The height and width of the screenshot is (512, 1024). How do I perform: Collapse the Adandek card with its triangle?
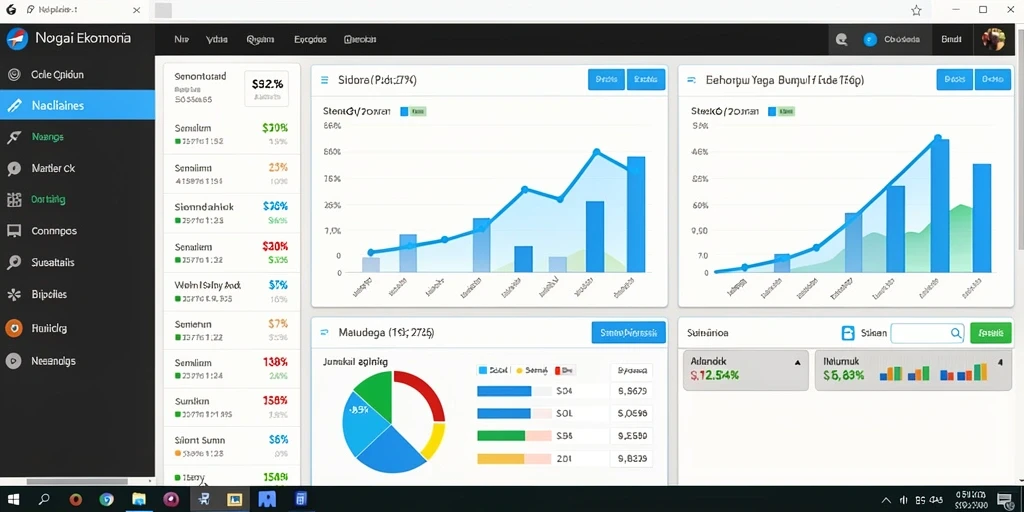click(797, 362)
